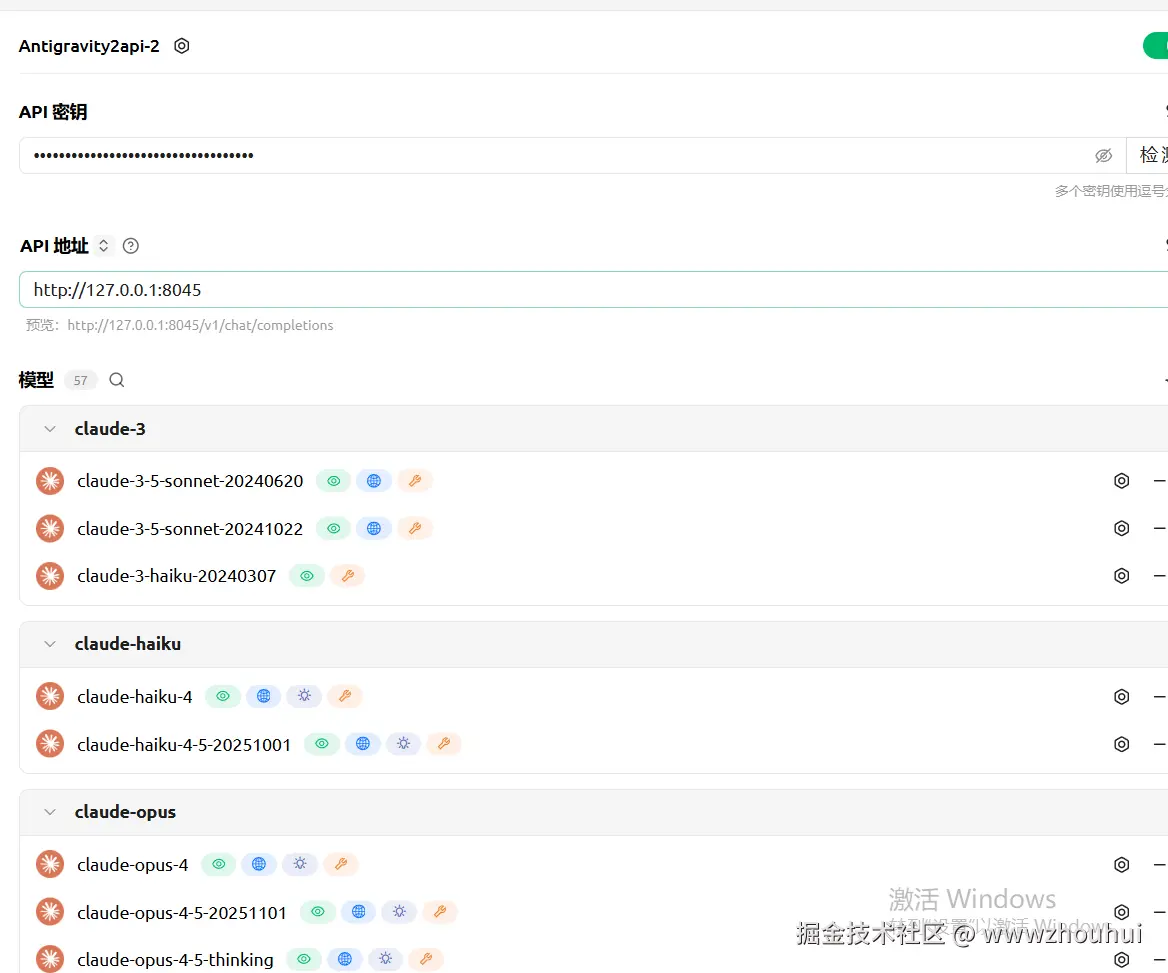This screenshot has width=1168, height=973.
Task: Click vision eye badge of claude-3-5-sonnet-20241022
Action: pos(334,528)
